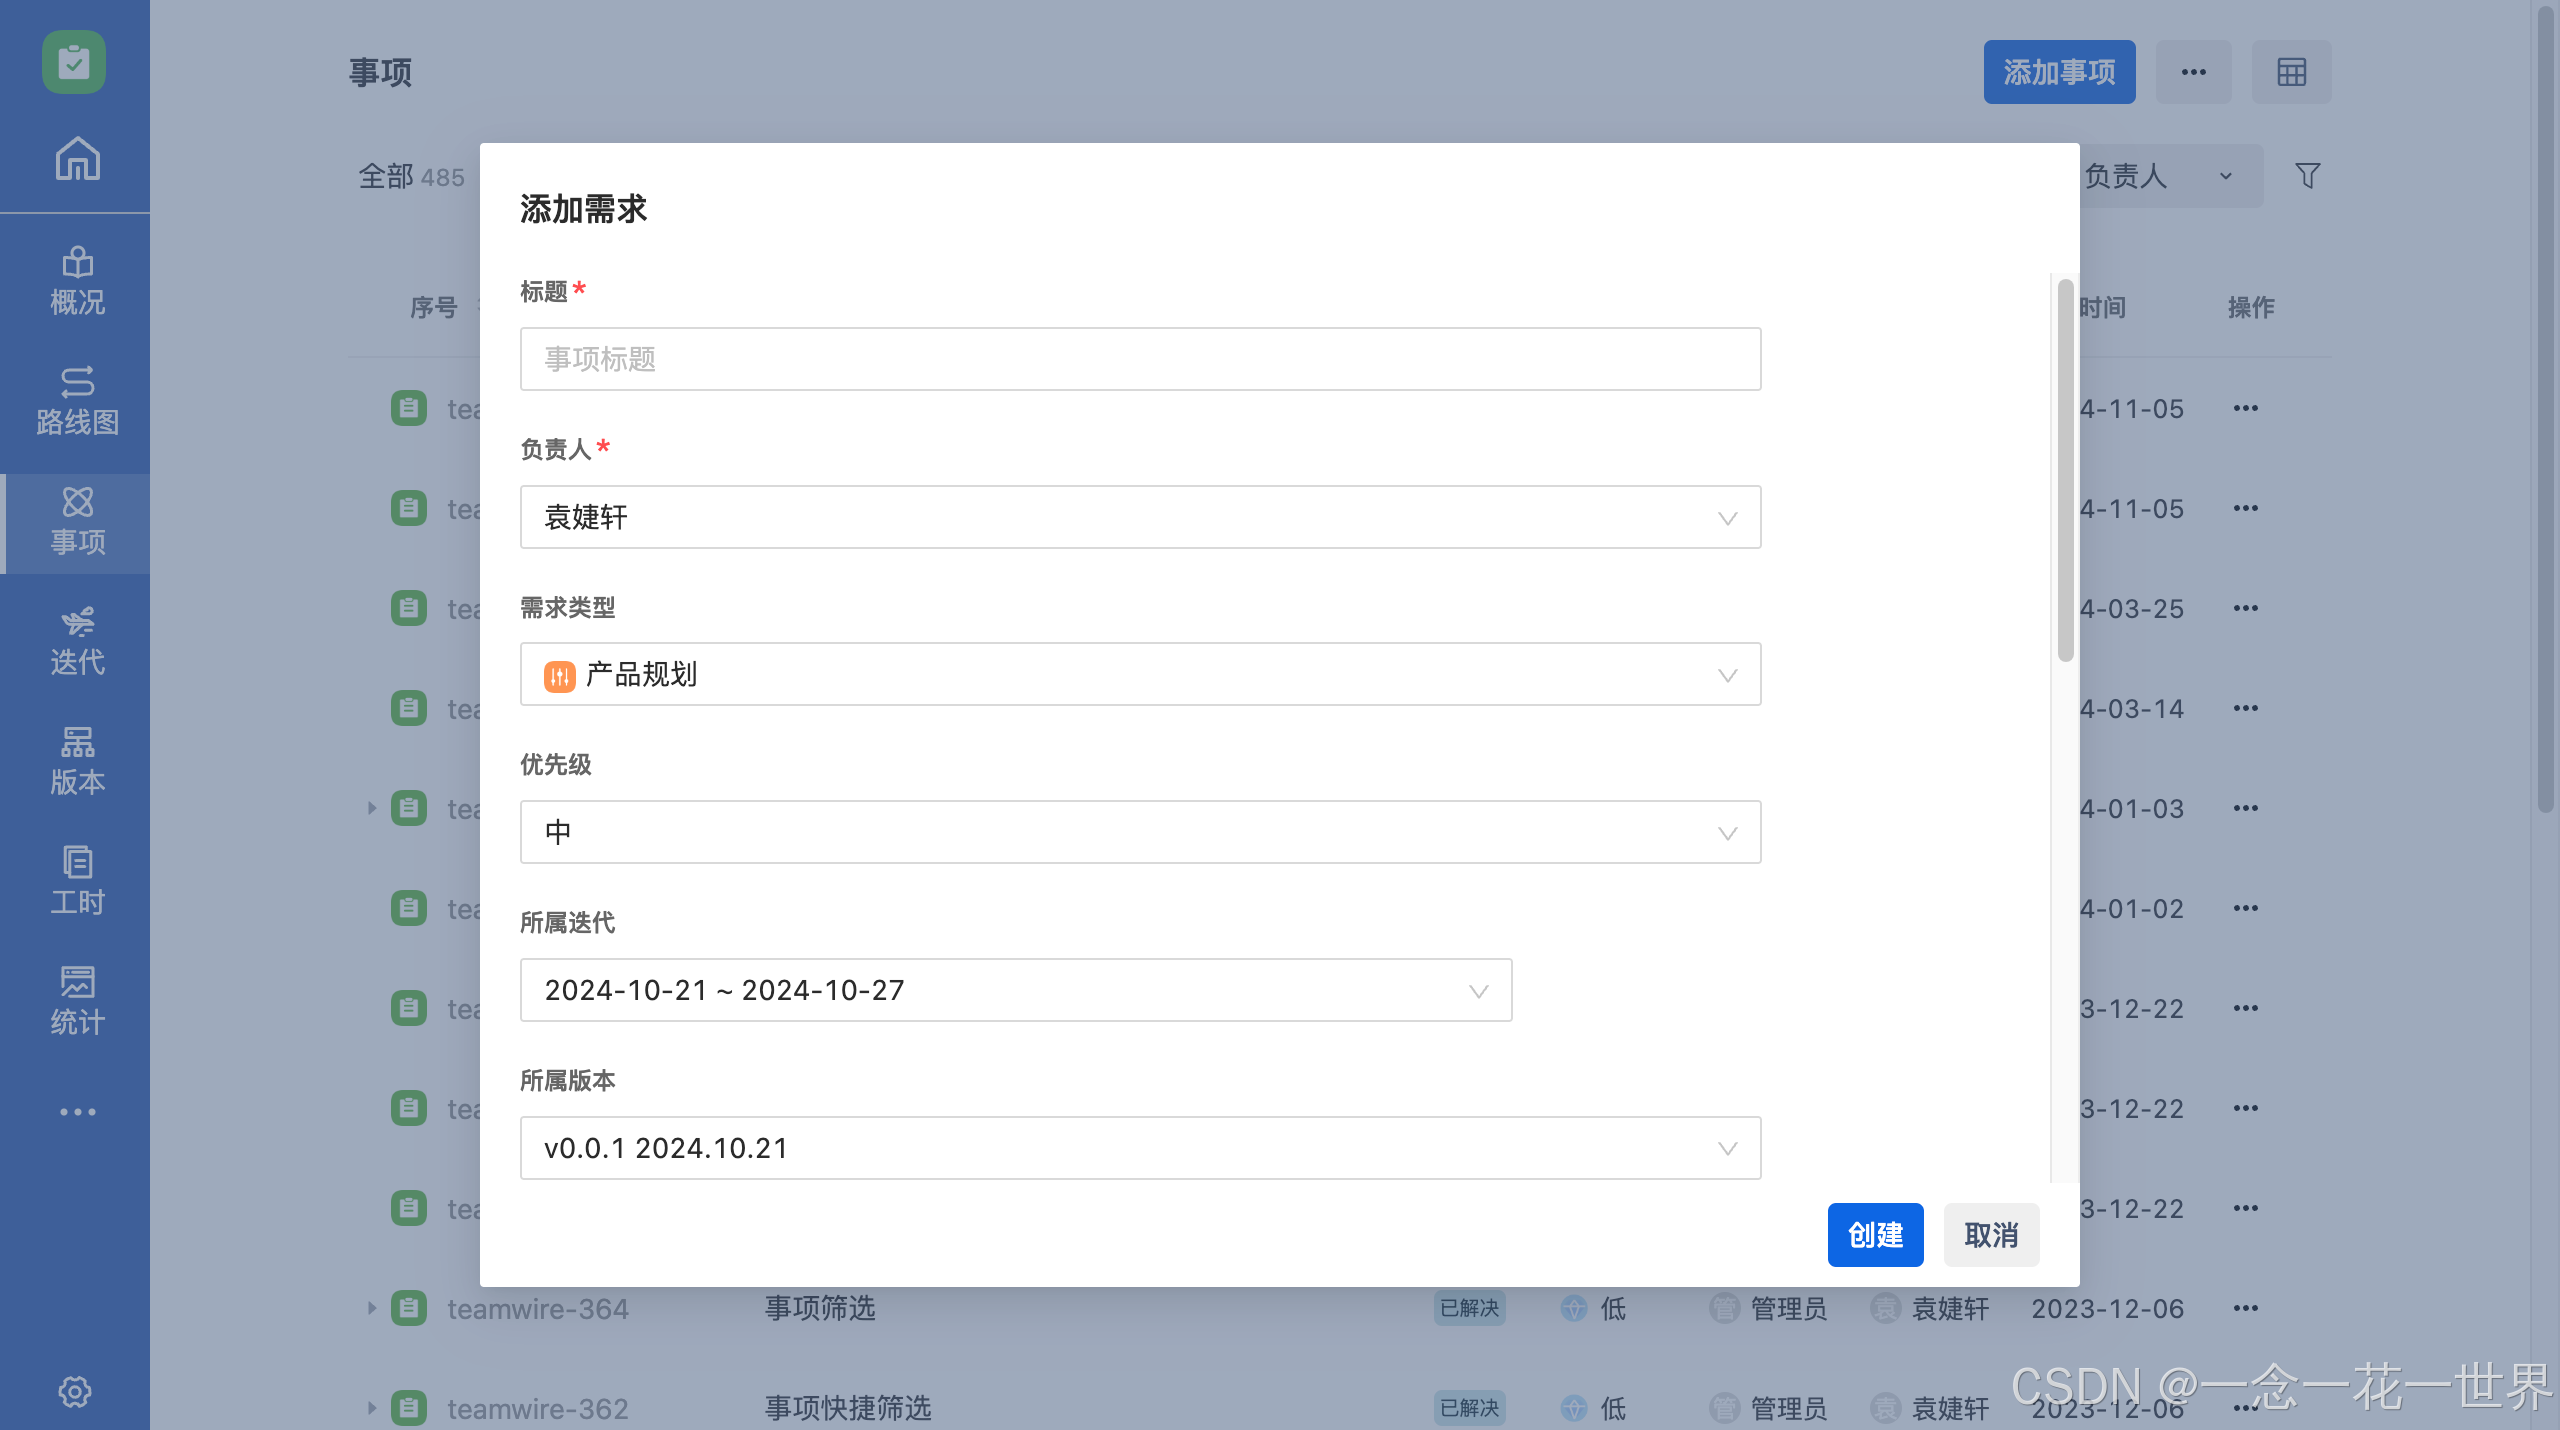Open the home icon in sidebar
The width and height of the screenshot is (2560, 1430).
click(x=77, y=158)
